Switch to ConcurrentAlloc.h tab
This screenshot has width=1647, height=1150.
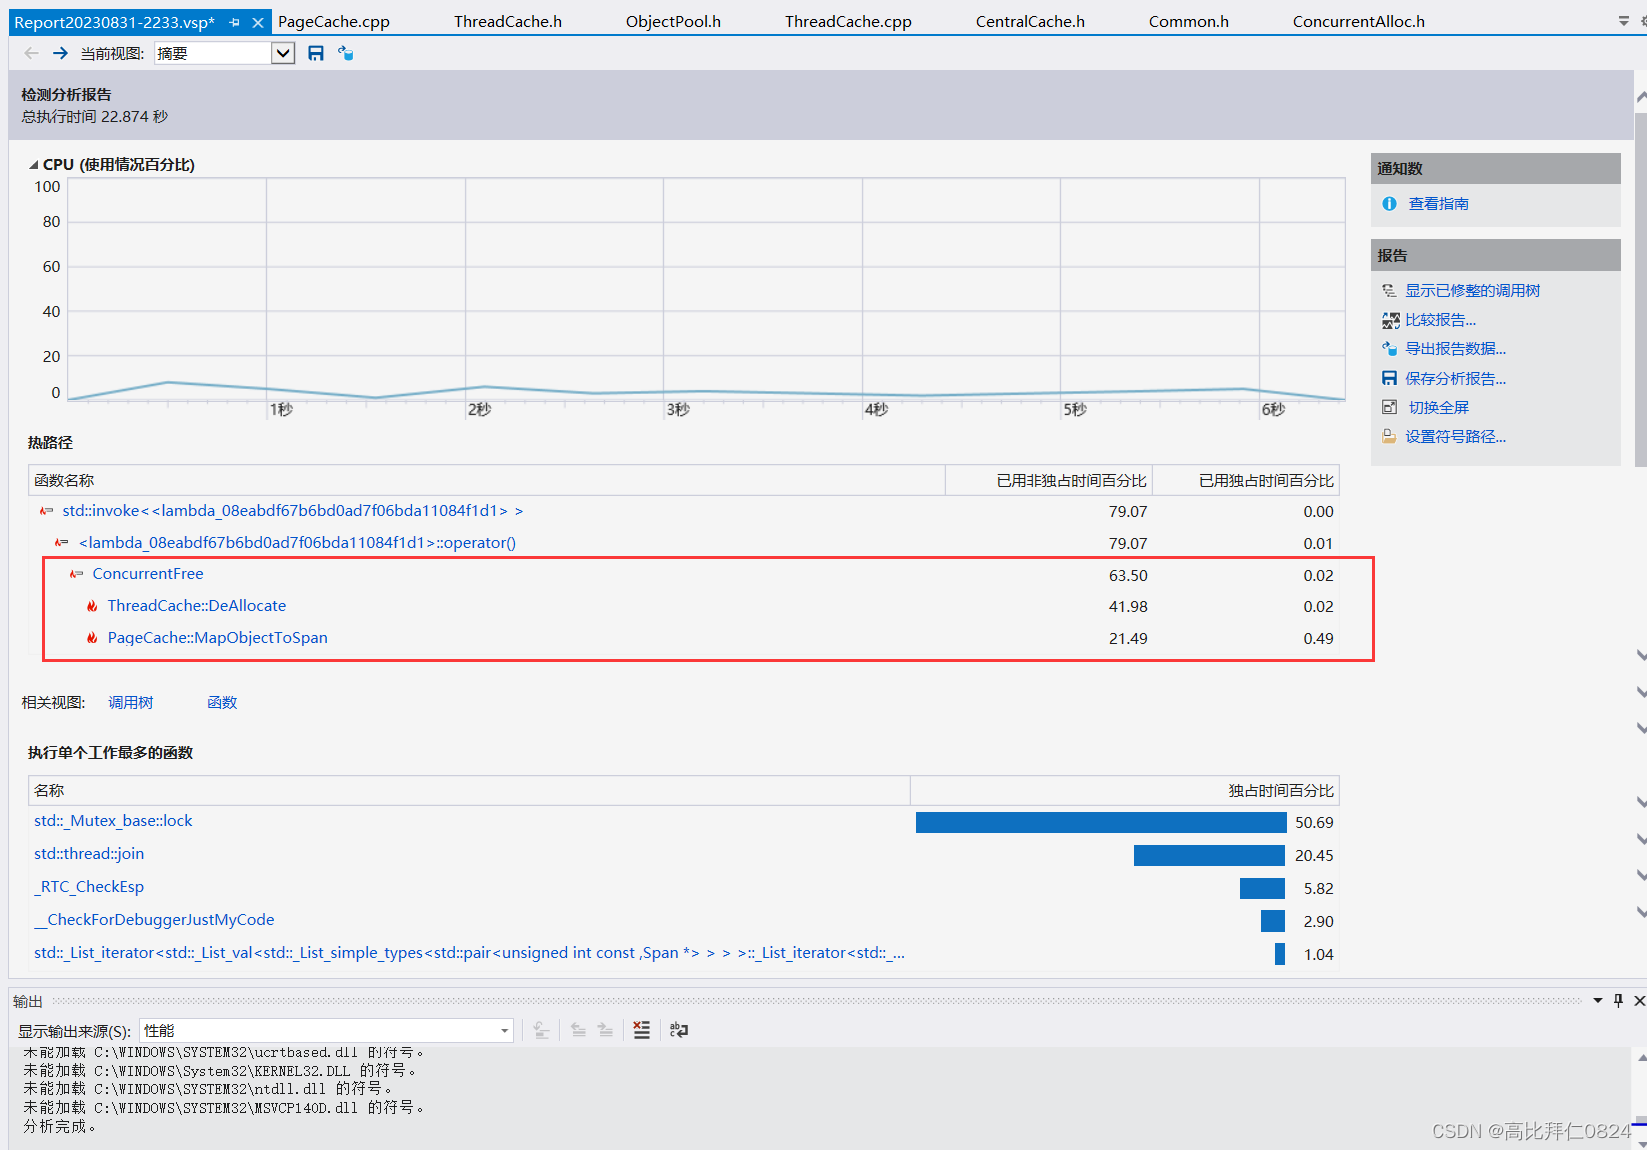1359,21
